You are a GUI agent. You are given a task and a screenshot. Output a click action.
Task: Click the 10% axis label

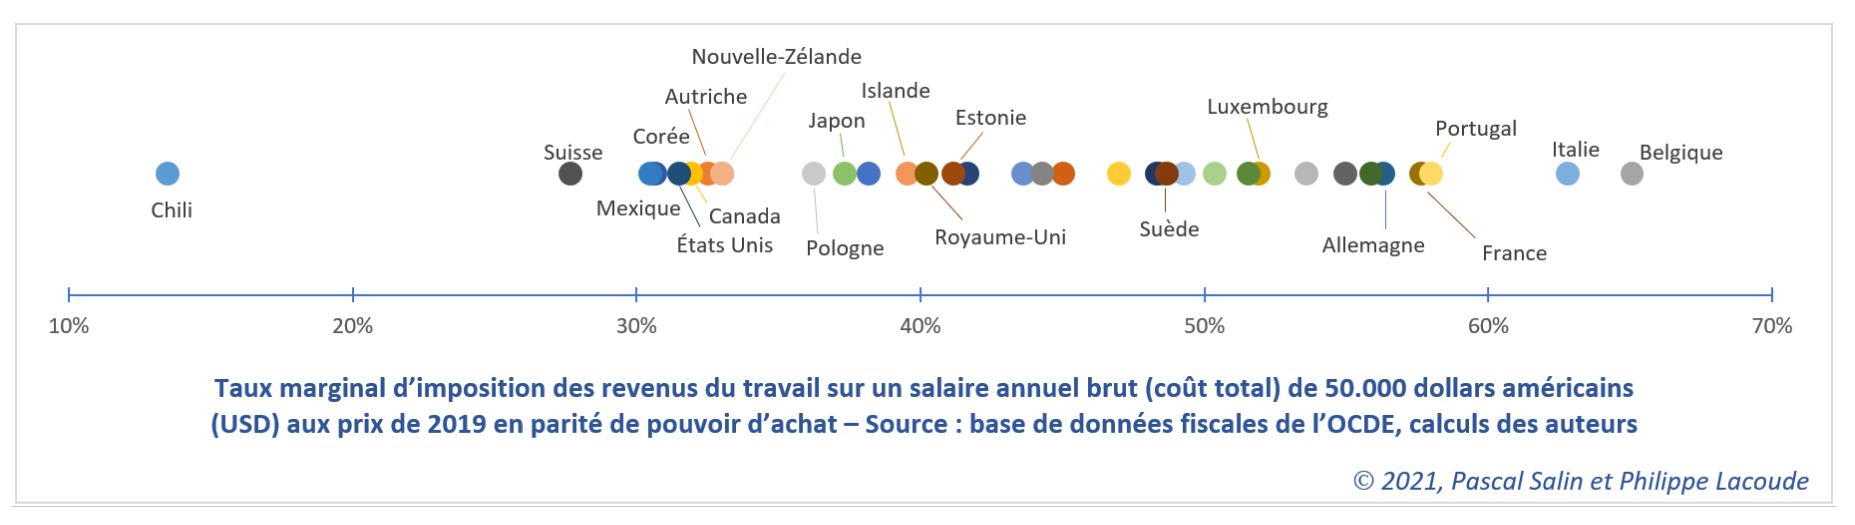click(x=69, y=326)
